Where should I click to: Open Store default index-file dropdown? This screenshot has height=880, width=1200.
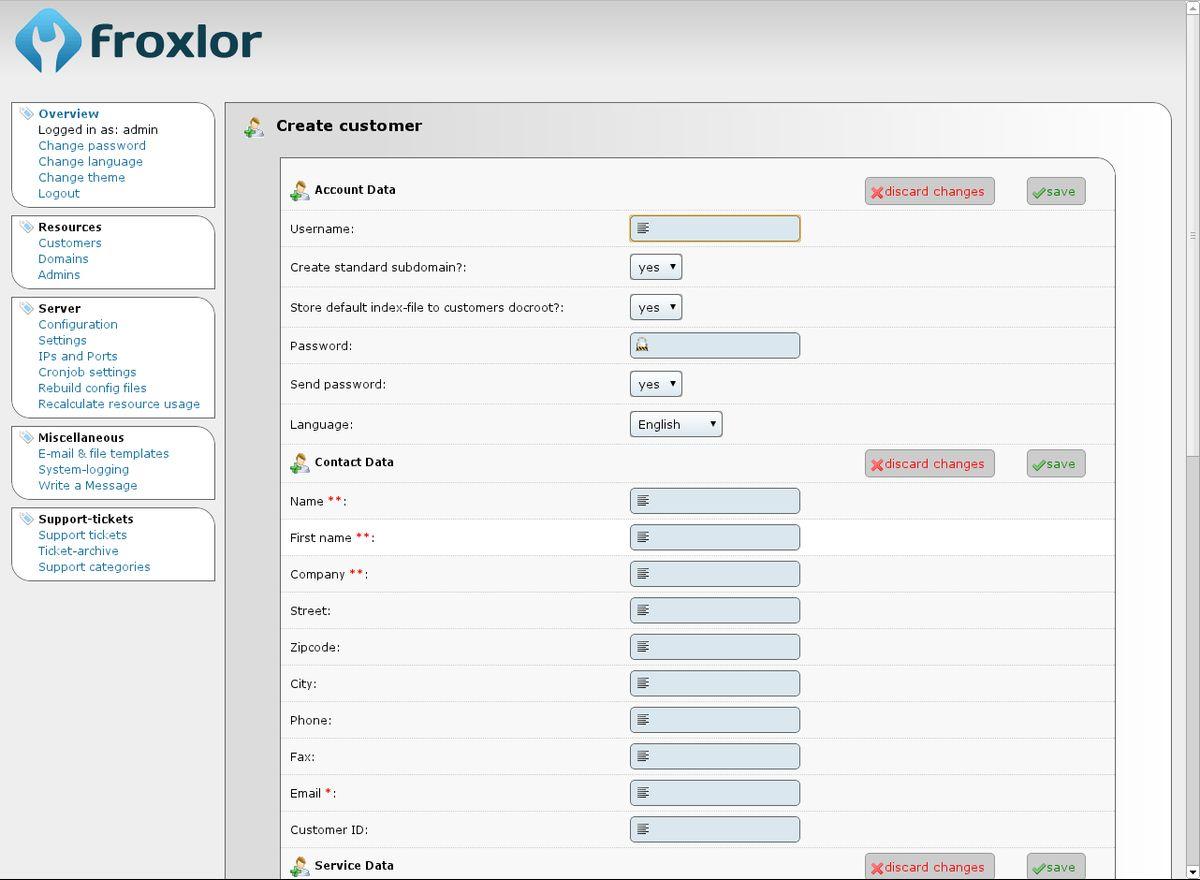click(x=656, y=307)
